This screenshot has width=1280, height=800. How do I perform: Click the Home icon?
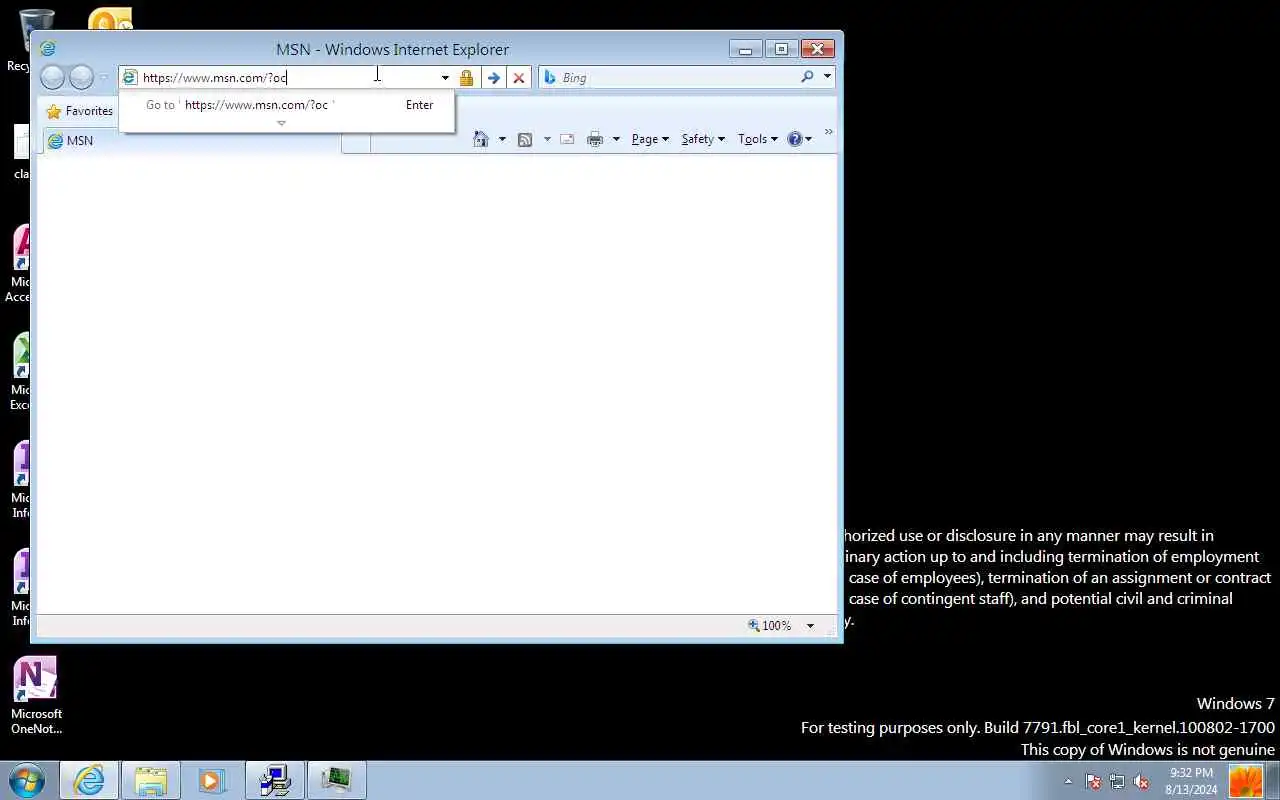481,139
